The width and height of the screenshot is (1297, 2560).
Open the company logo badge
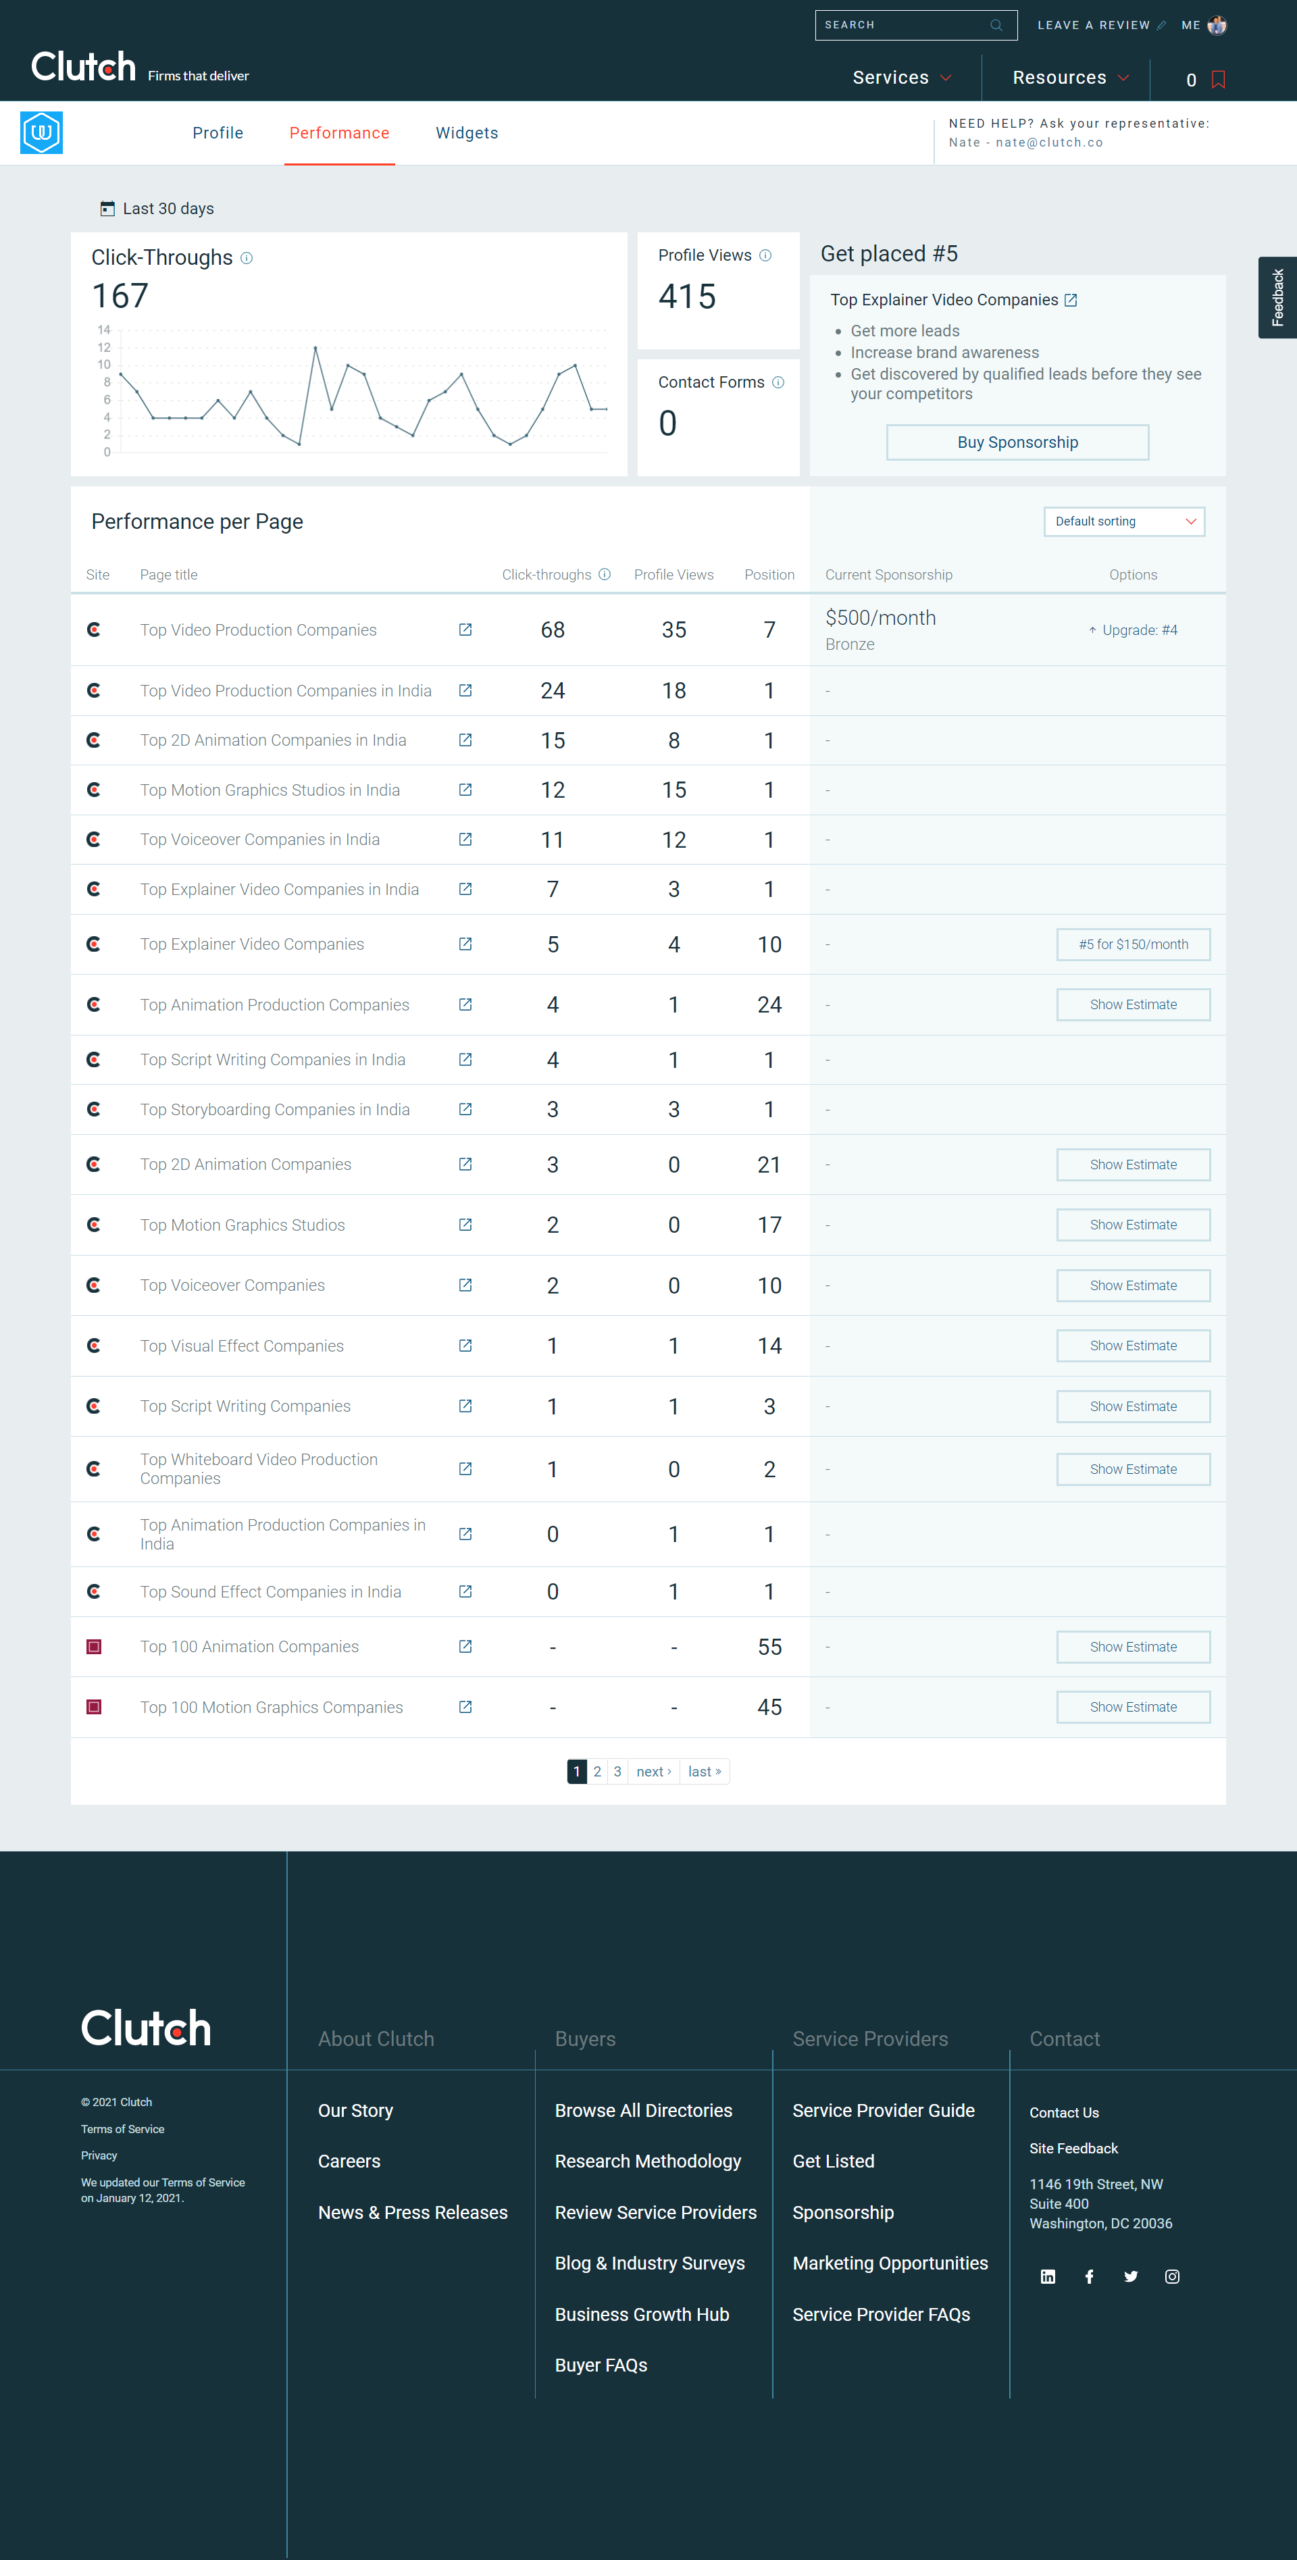click(x=41, y=132)
